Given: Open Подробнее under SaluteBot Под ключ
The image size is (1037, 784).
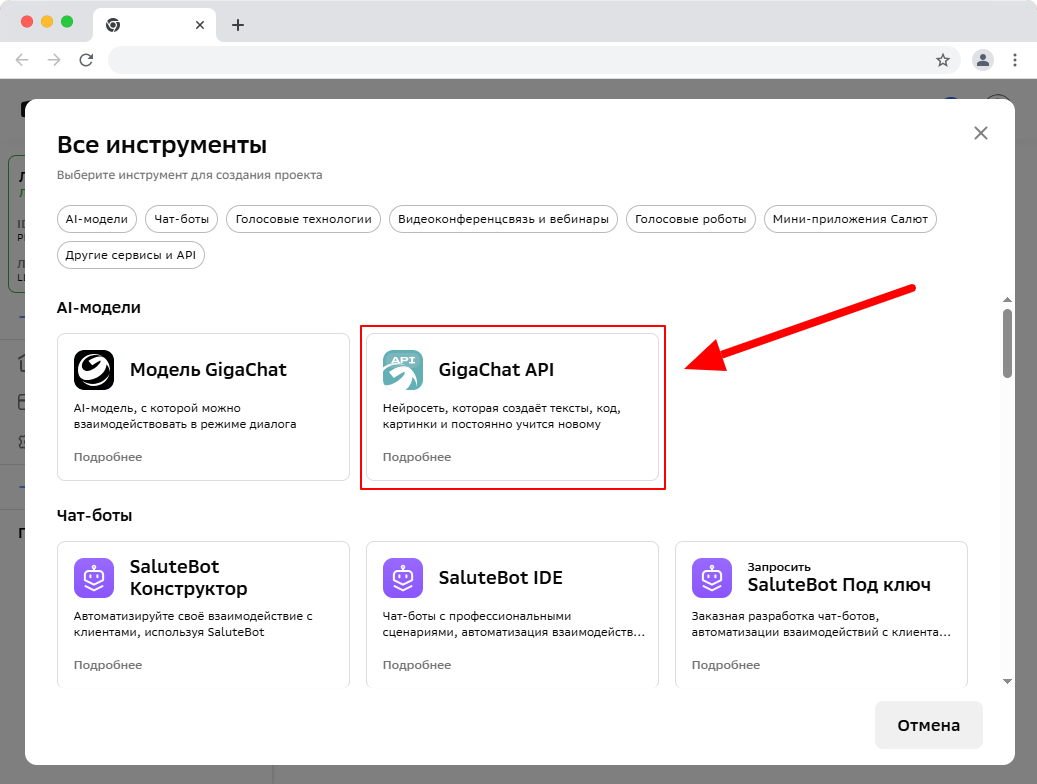Looking at the screenshot, I should click(x=726, y=665).
